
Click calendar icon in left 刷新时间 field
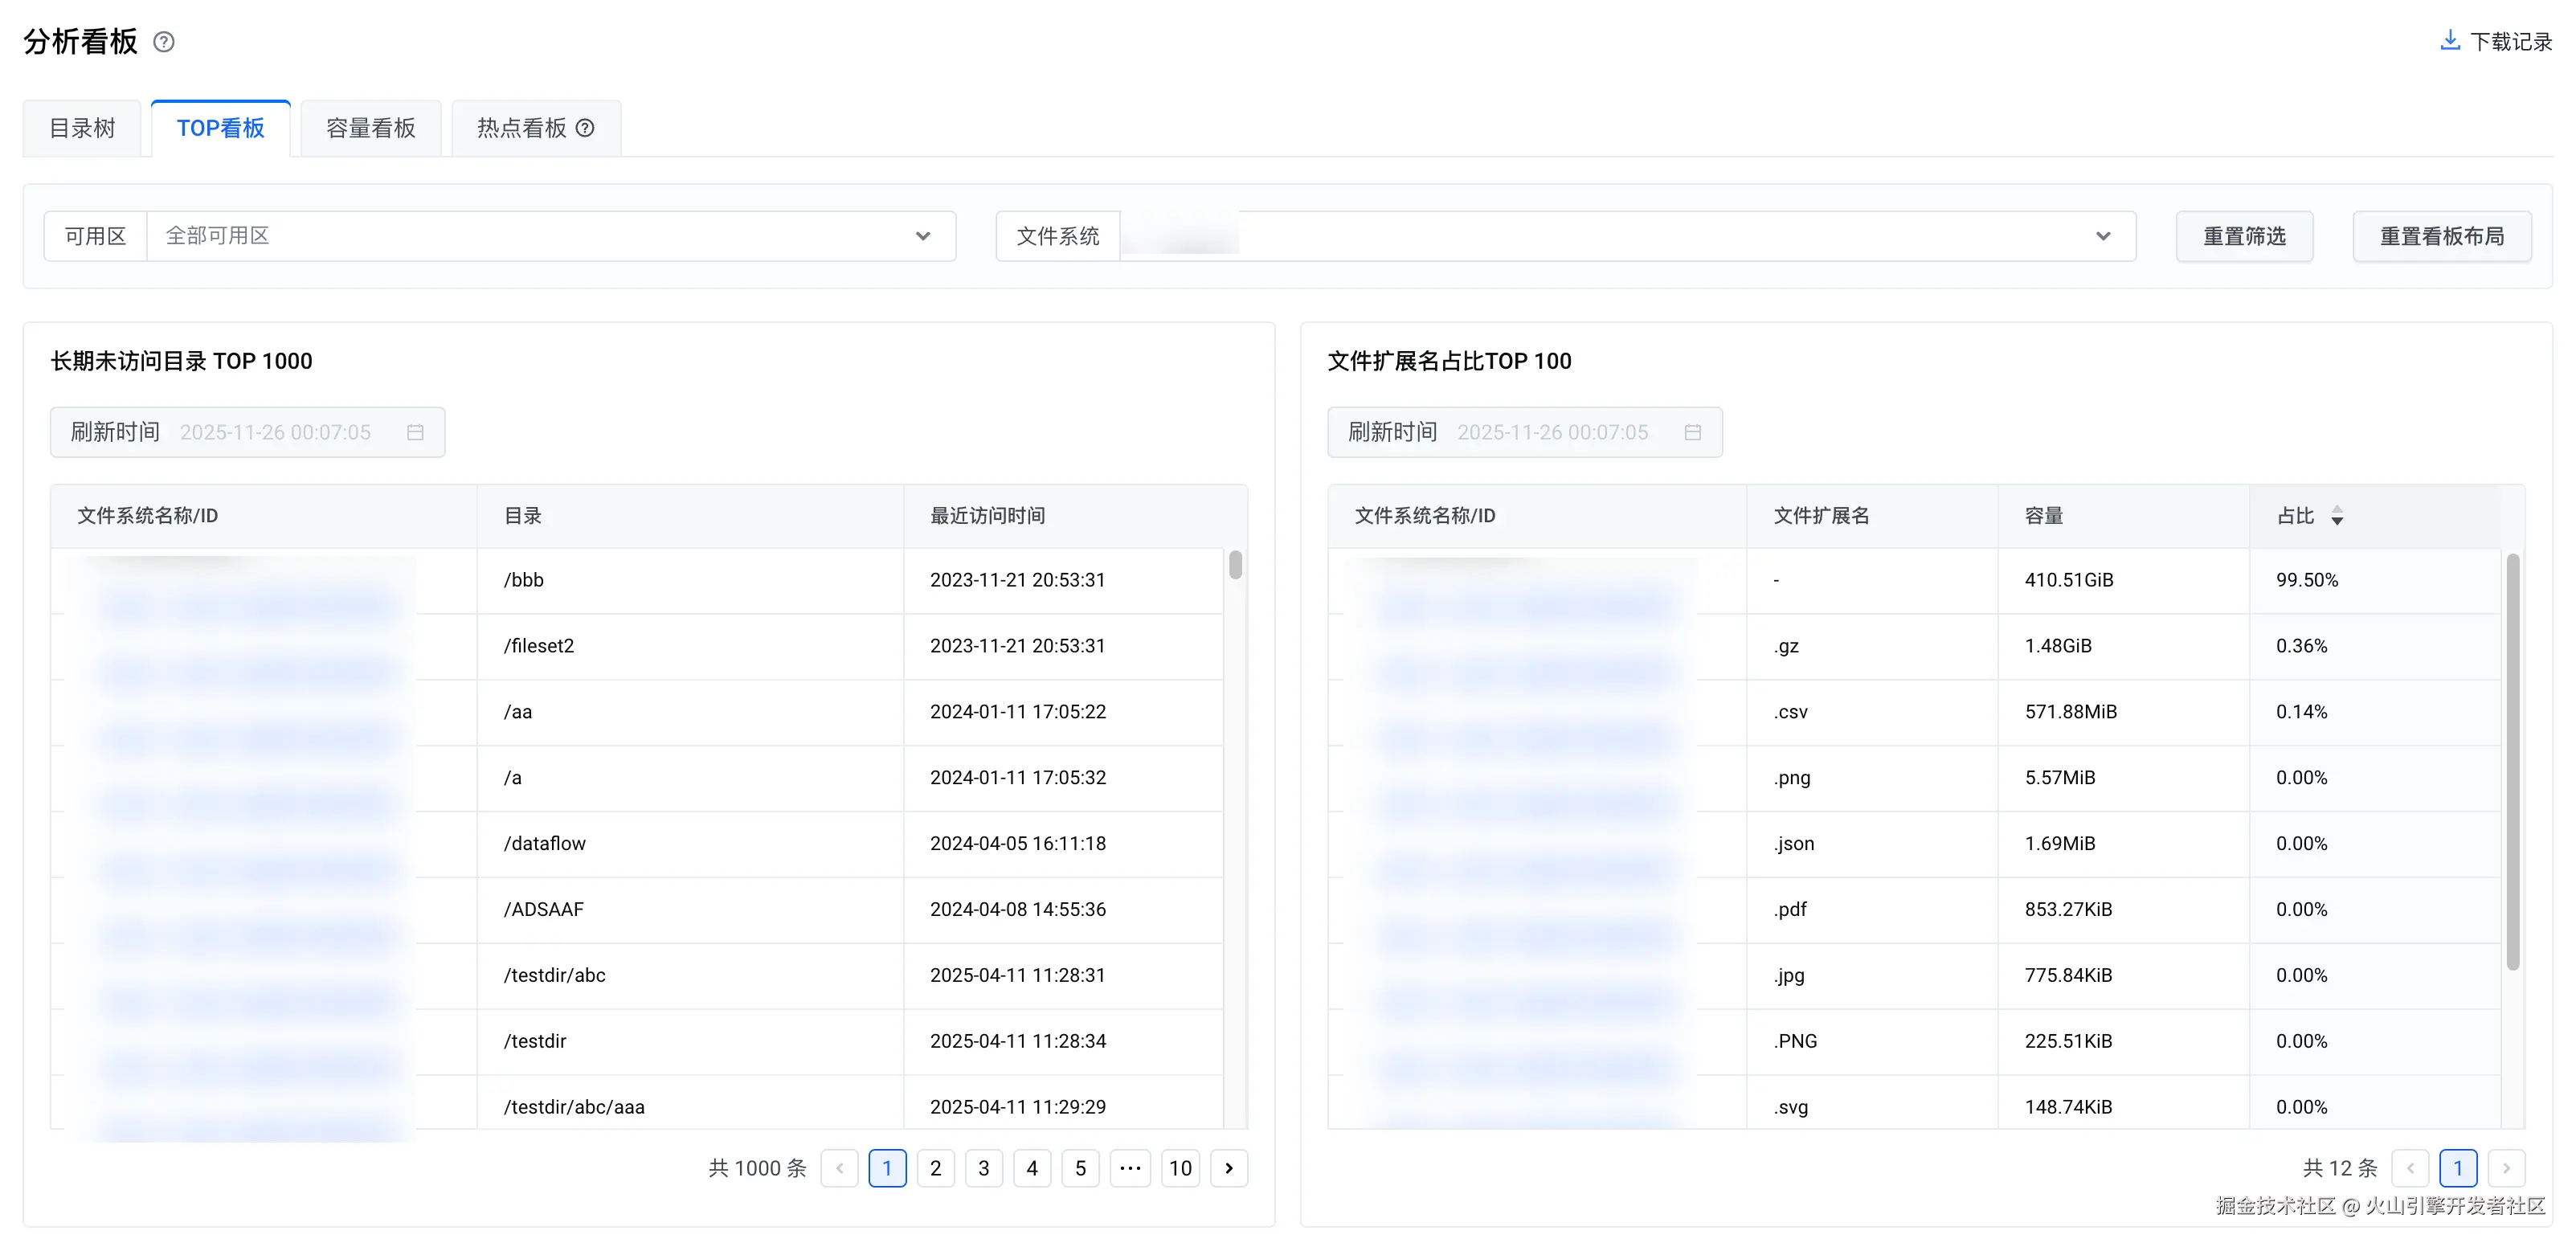415,432
